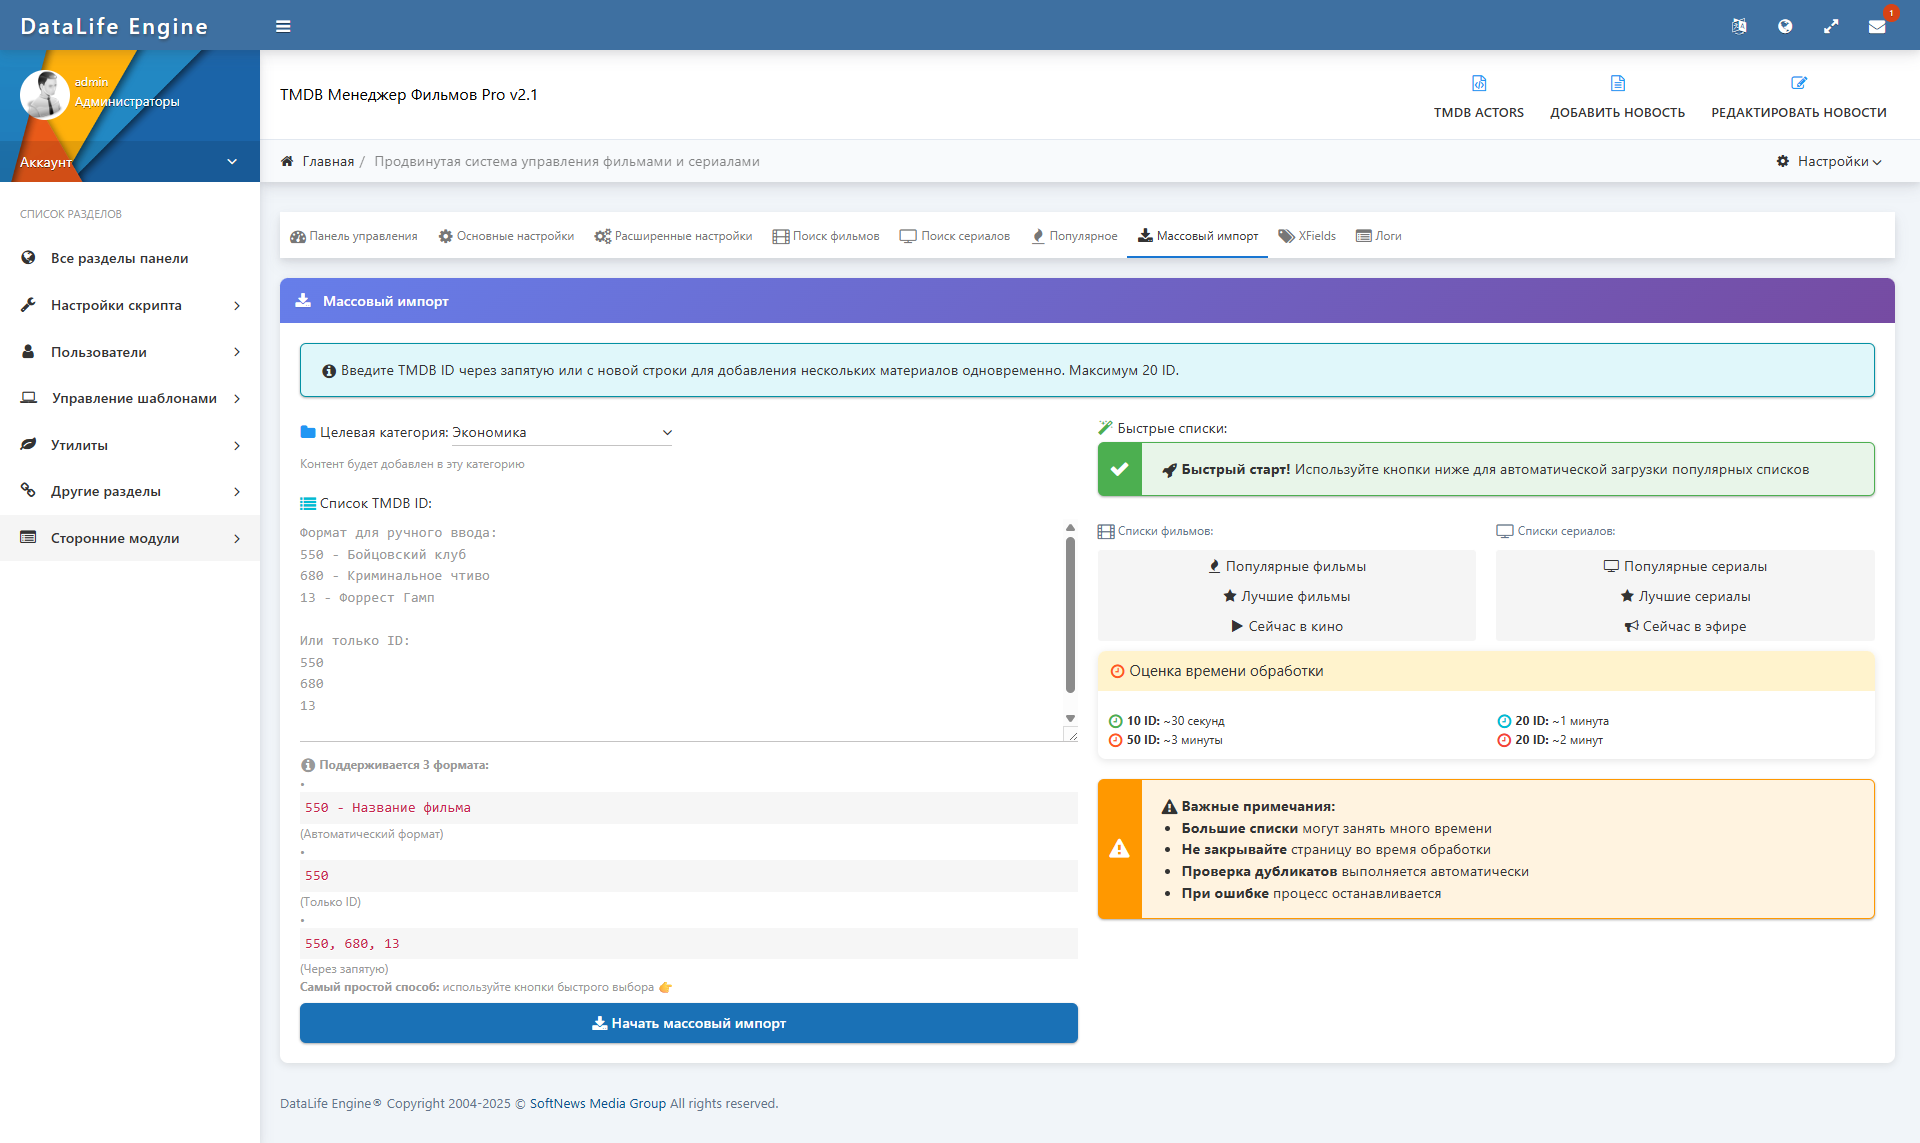
Task: Open the mail notifications envelope icon
Action: pyautogui.click(x=1877, y=27)
